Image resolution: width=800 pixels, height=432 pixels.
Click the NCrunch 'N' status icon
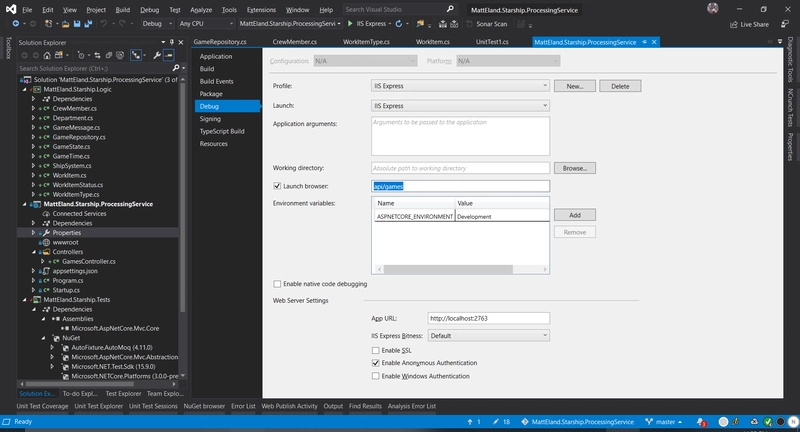coord(793,422)
